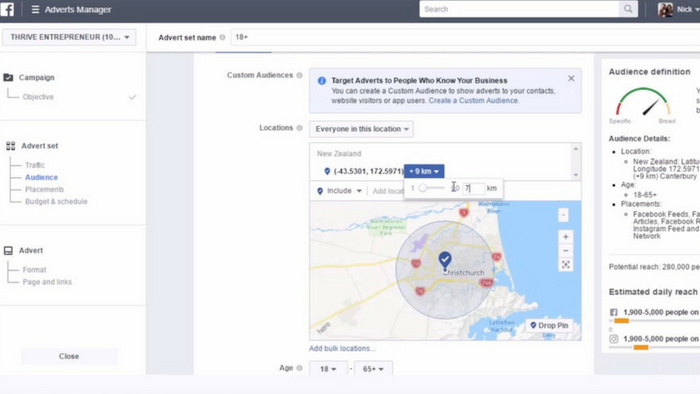Image resolution: width=700 pixels, height=394 pixels.
Task: Click the New Zealand location heading
Action: pyautogui.click(x=339, y=153)
